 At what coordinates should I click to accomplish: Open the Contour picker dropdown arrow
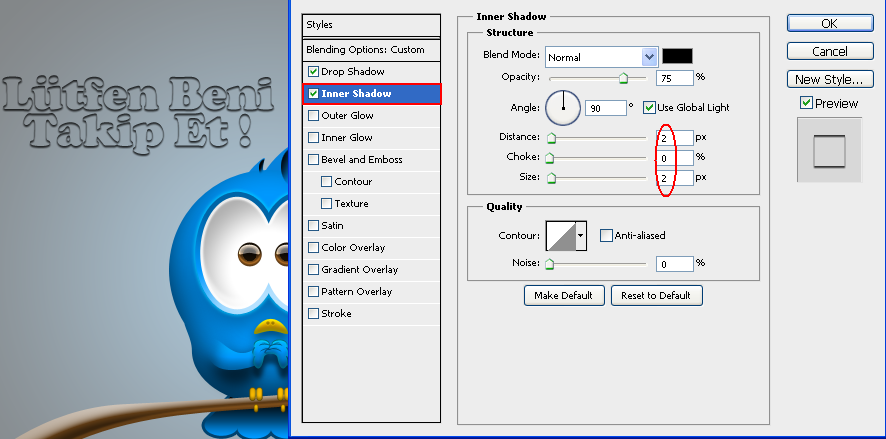580,236
